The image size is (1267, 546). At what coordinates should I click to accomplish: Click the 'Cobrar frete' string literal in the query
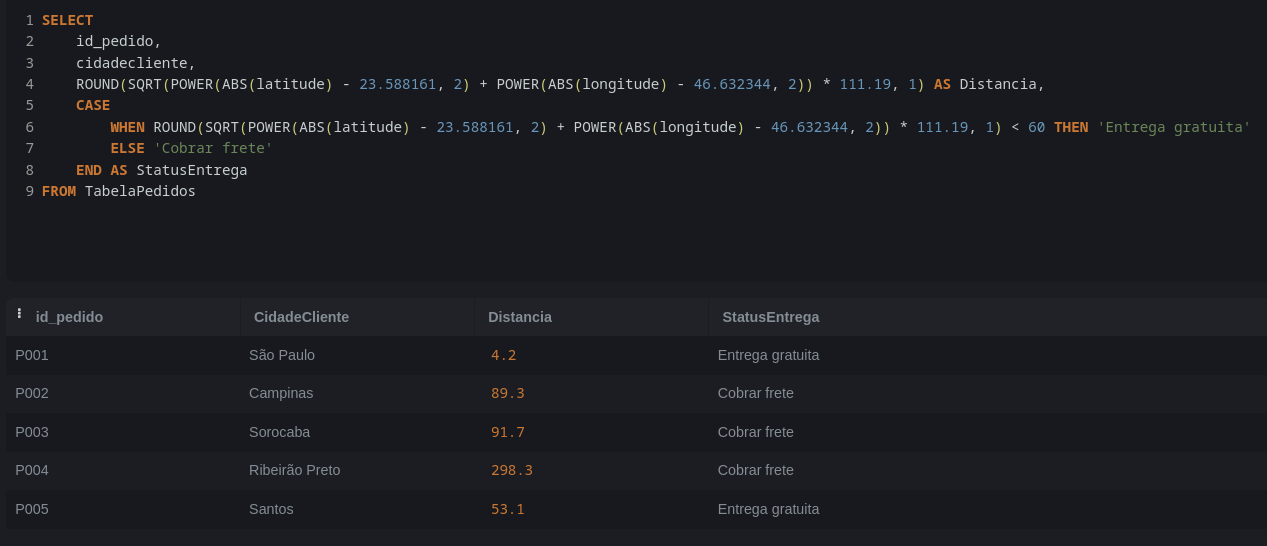coord(213,148)
